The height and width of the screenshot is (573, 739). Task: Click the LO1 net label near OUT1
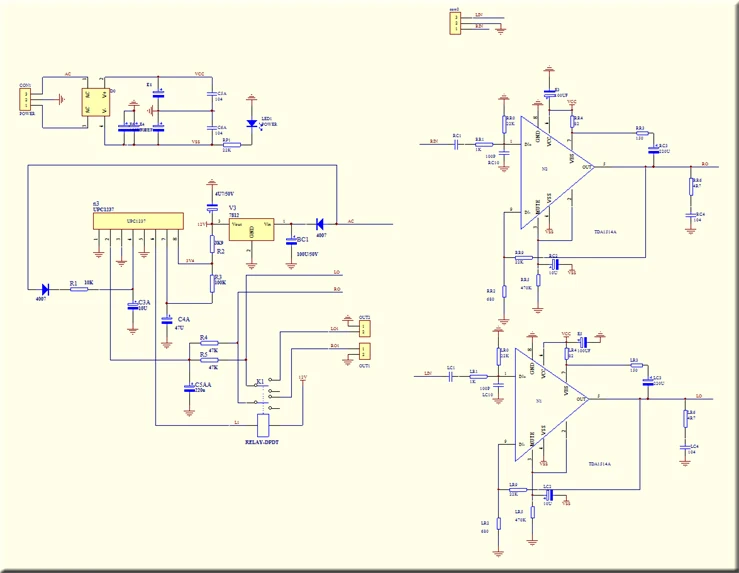point(334,328)
